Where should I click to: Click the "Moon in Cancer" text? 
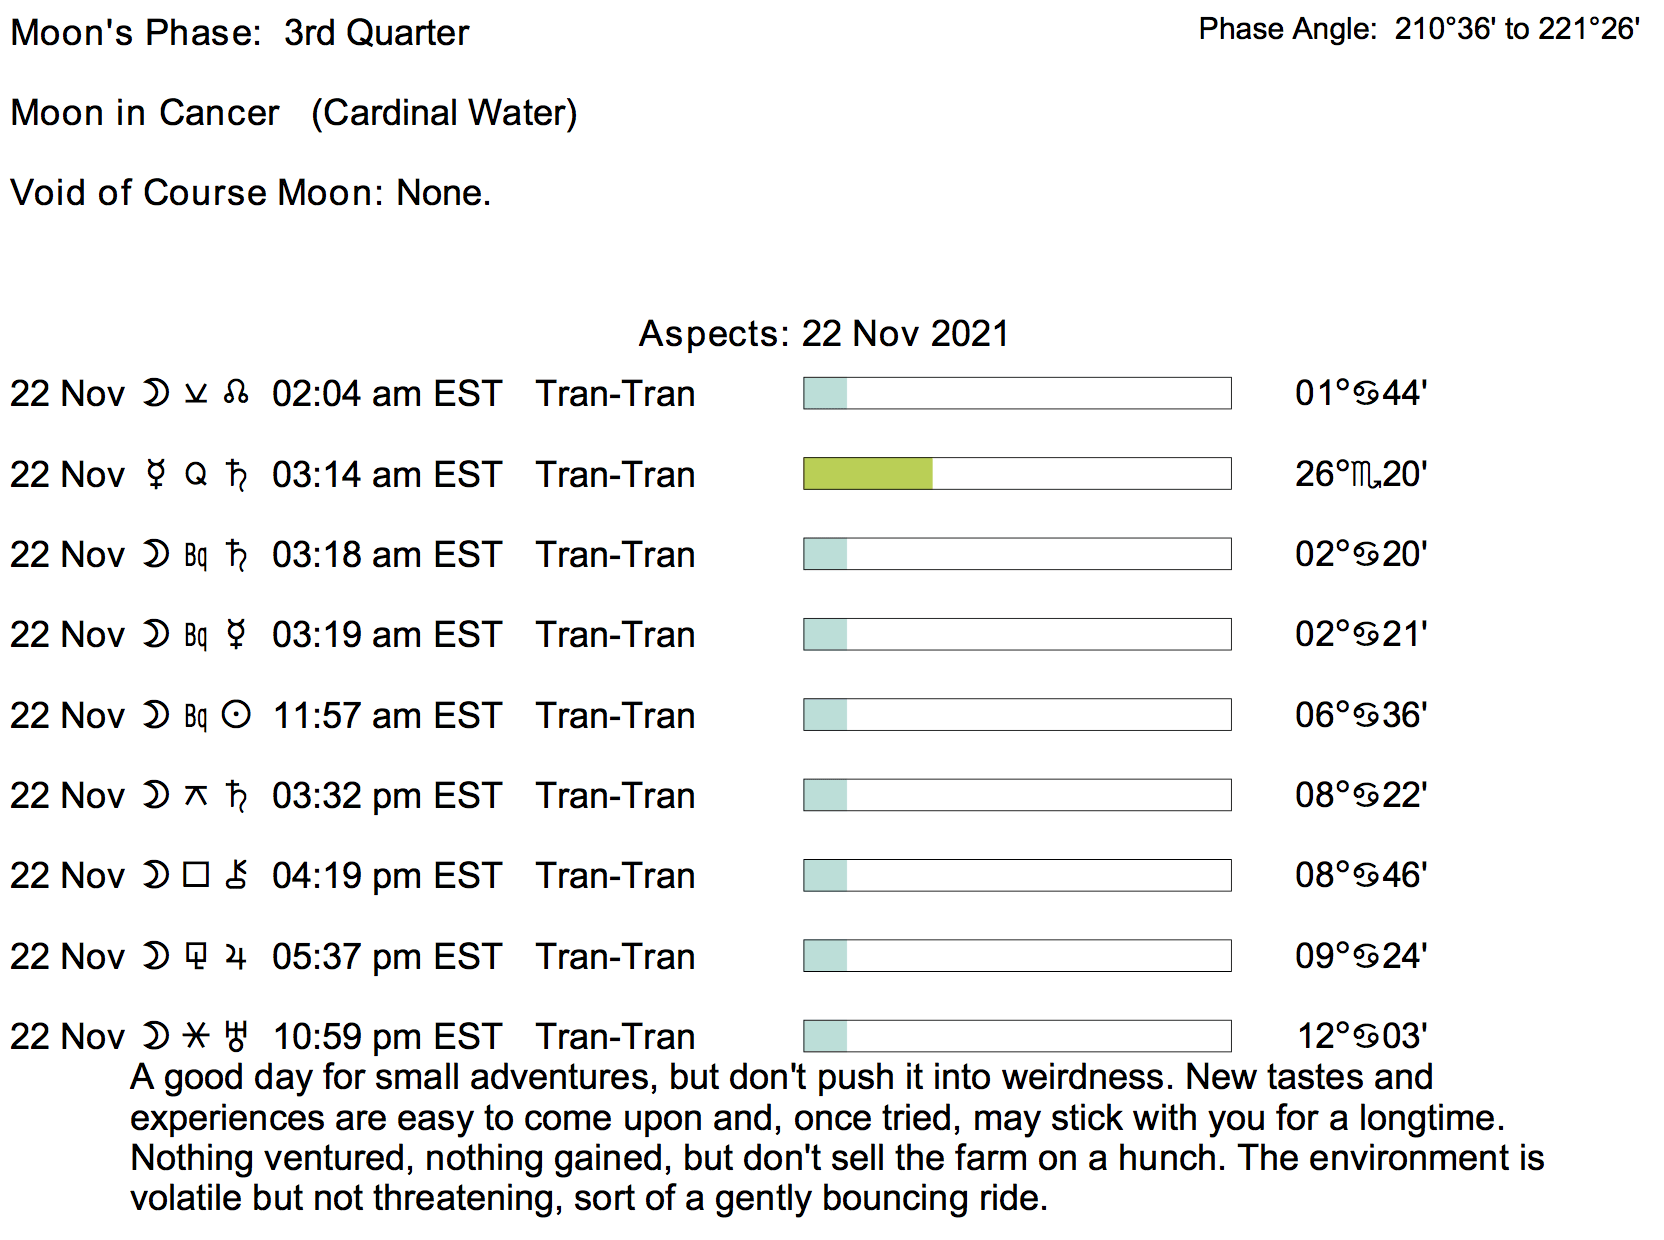(145, 113)
